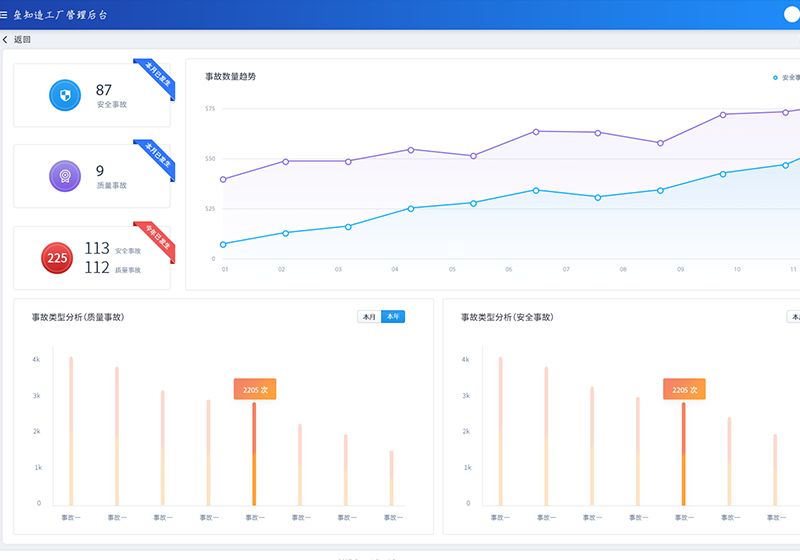Image resolution: width=800 pixels, height=560 pixels.
Task: Switch quality accident chart to 本年
Action: [x=393, y=317]
